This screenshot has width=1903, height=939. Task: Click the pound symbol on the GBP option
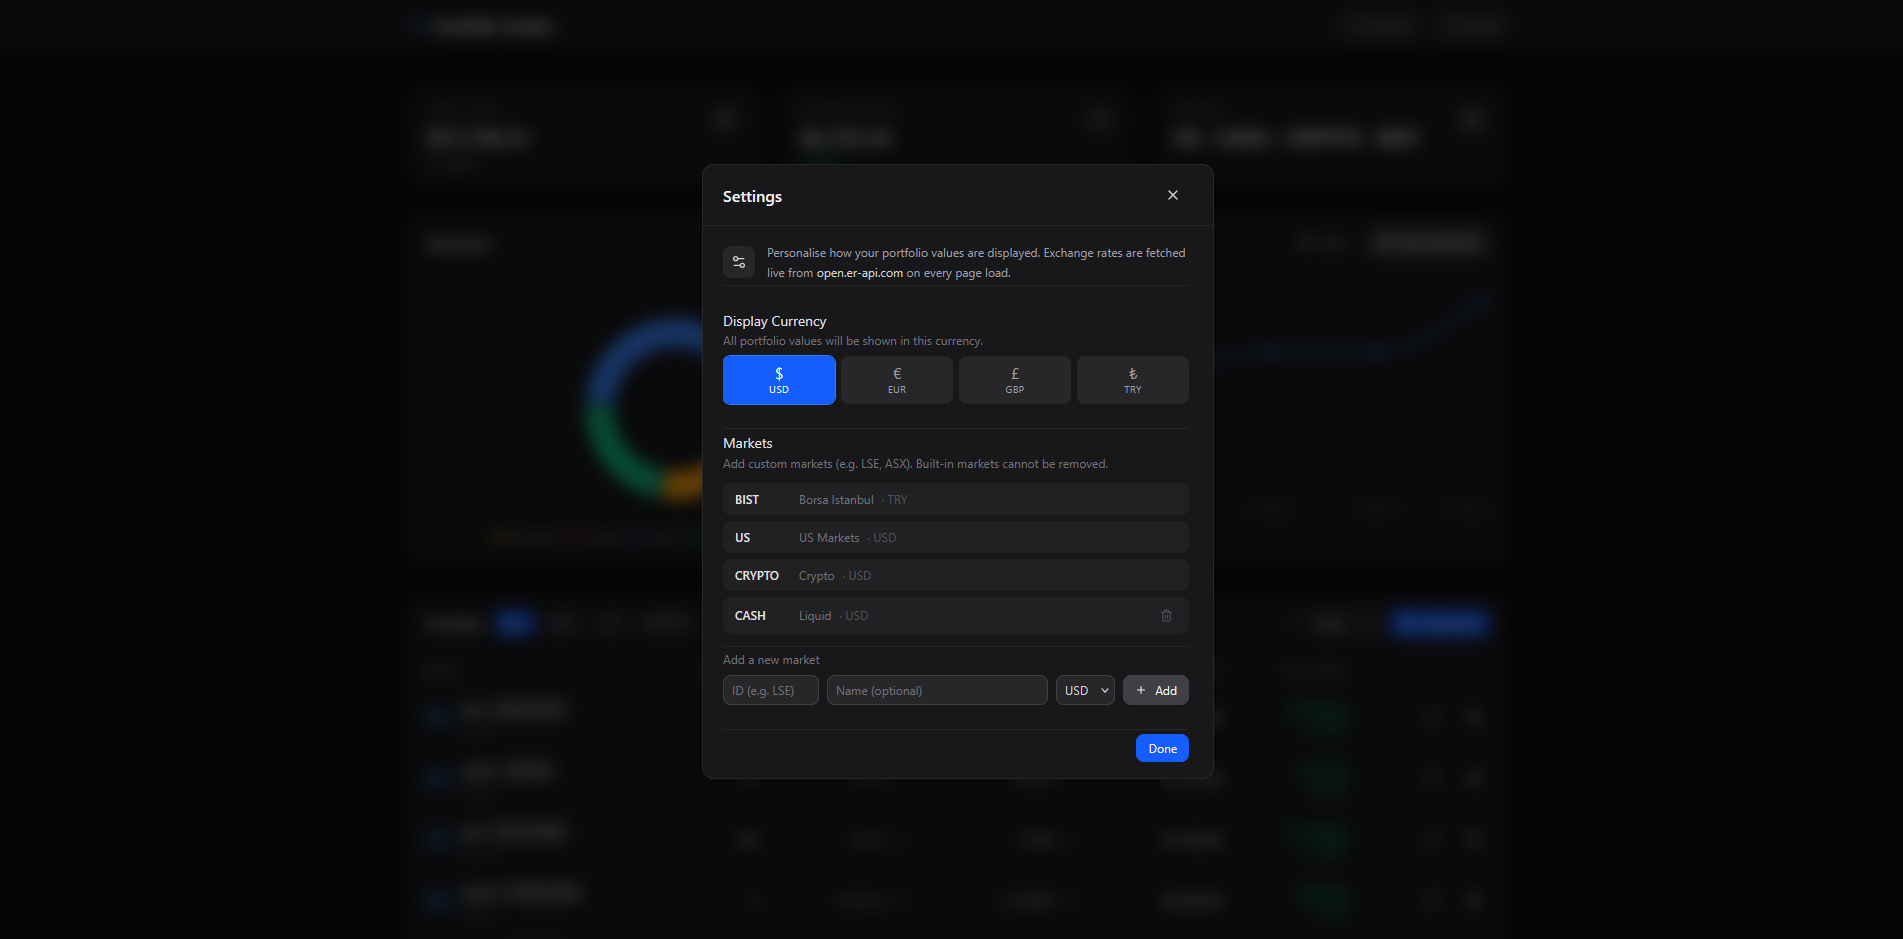pyautogui.click(x=1014, y=372)
